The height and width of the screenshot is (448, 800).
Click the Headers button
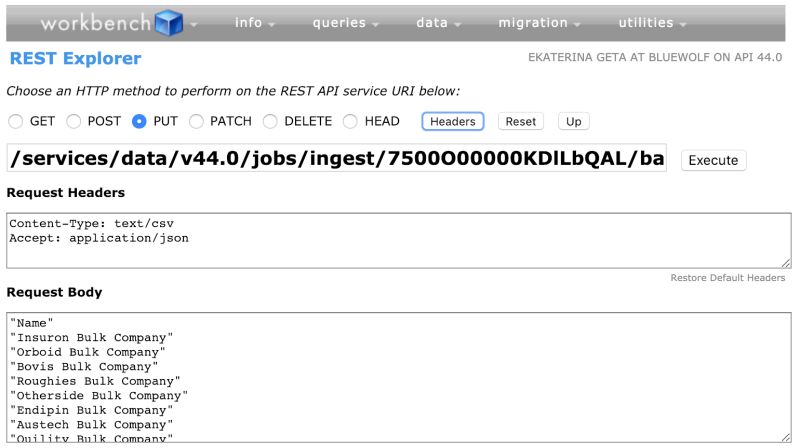453,121
